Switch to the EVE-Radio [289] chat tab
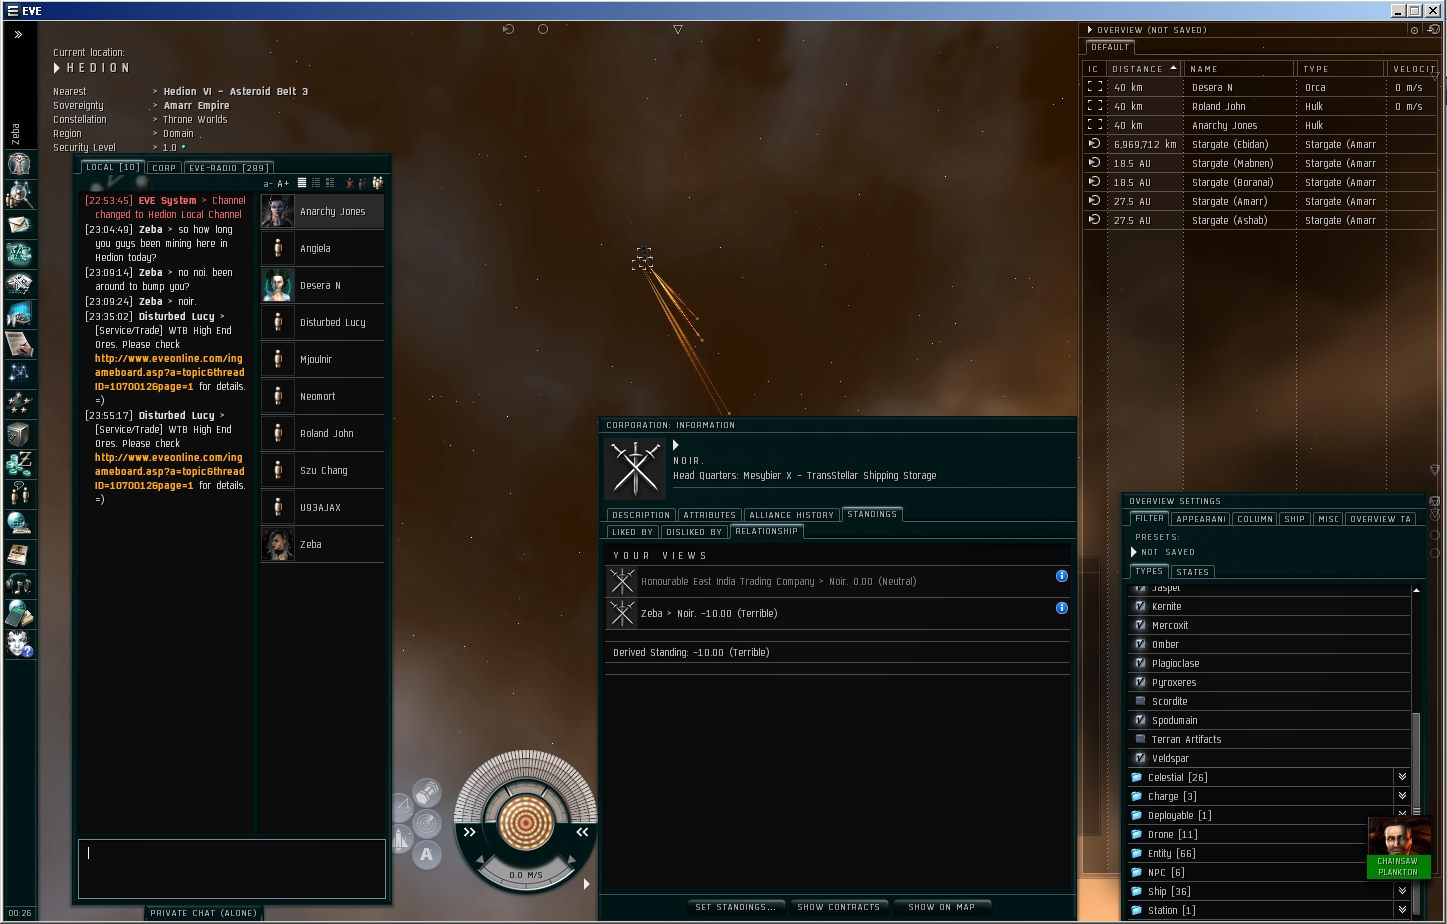1447x924 pixels. click(x=228, y=168)
